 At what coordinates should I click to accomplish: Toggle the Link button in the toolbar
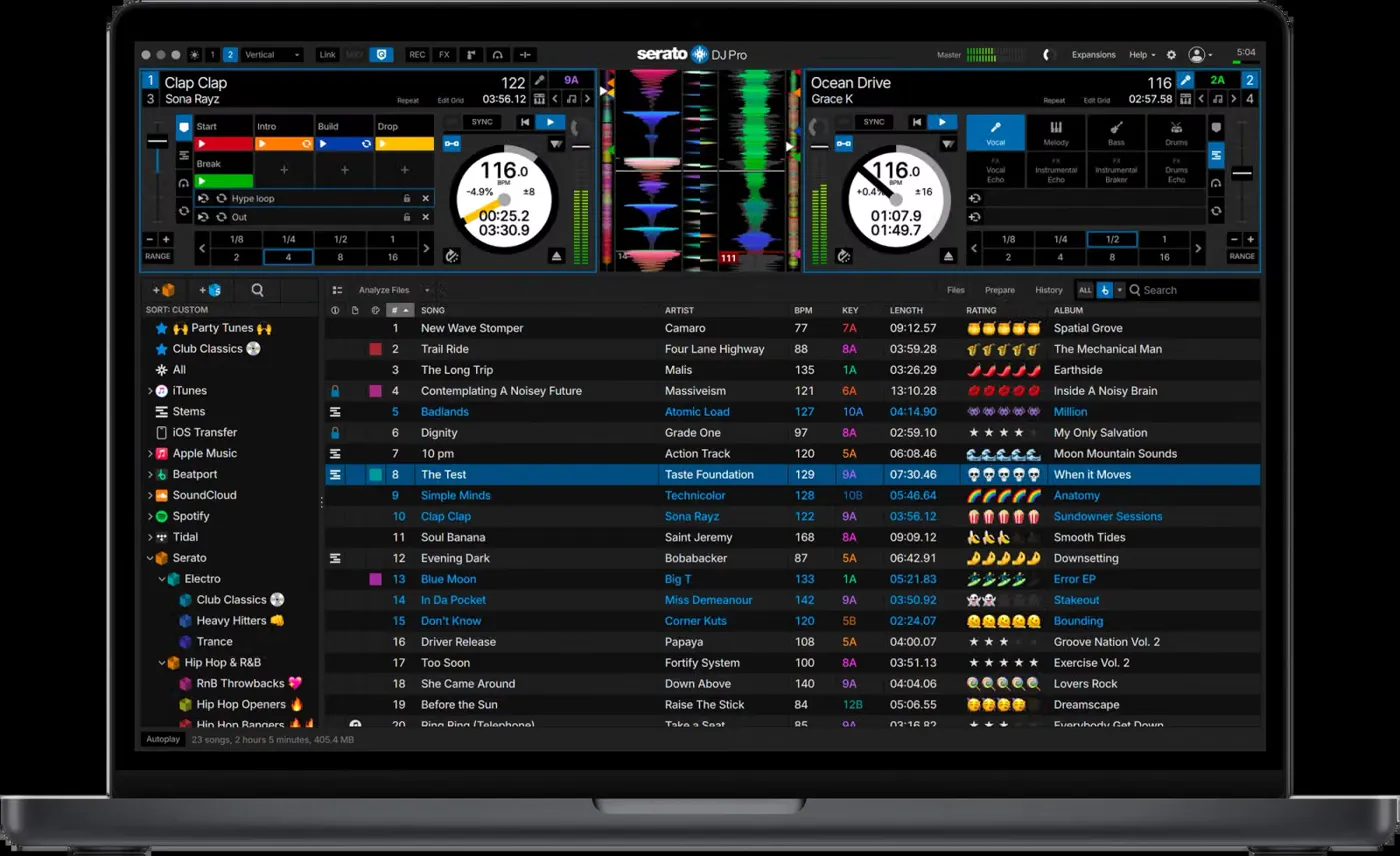[327, 55]
